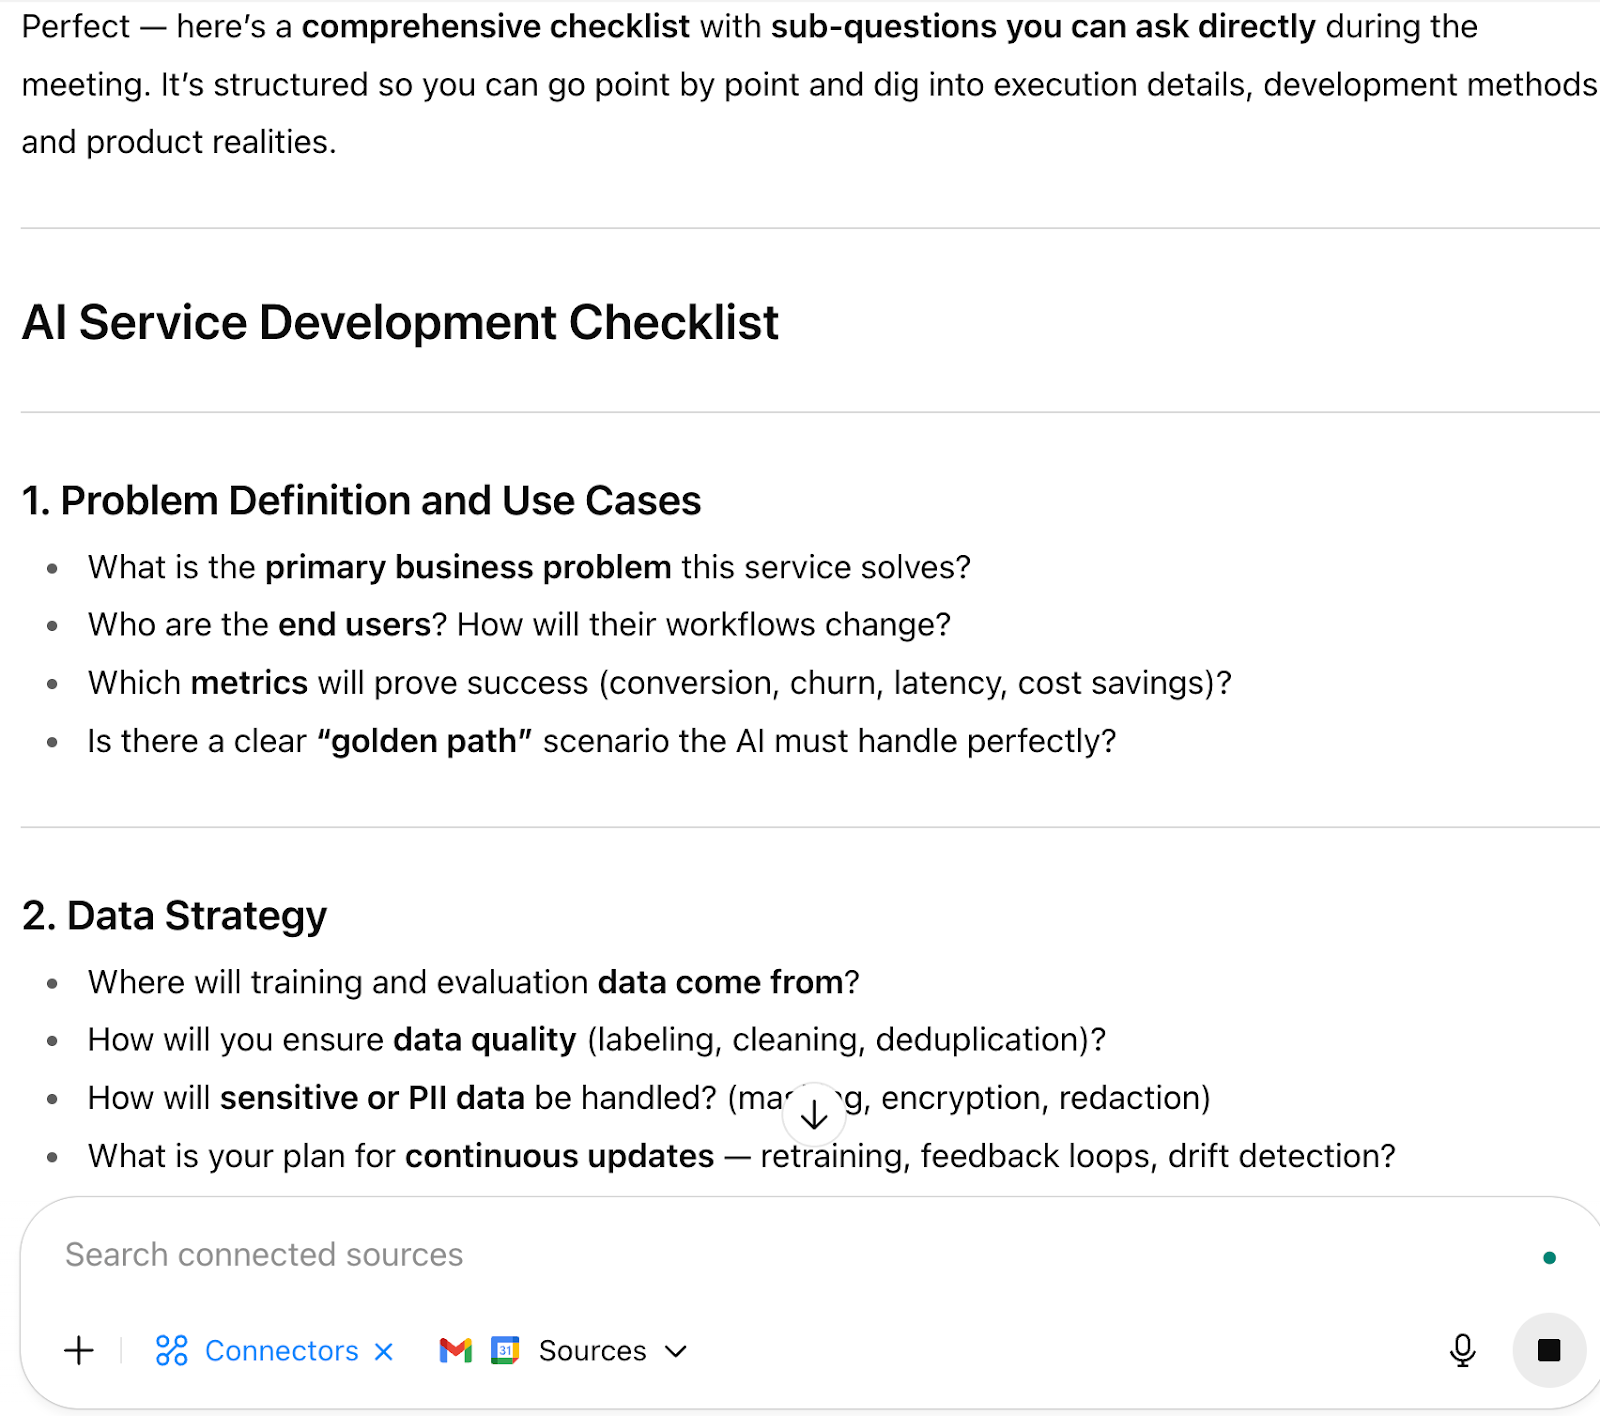The image size is (1600, 1416).
Task: Click the bold sensitive or PII data text
Action: click(x=372, y=1098)
